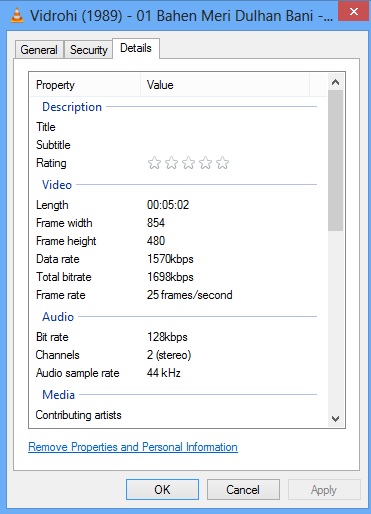Click the Frame height property label
The height and width of the screenshot is (514, 371).
[x=66, y=241]
